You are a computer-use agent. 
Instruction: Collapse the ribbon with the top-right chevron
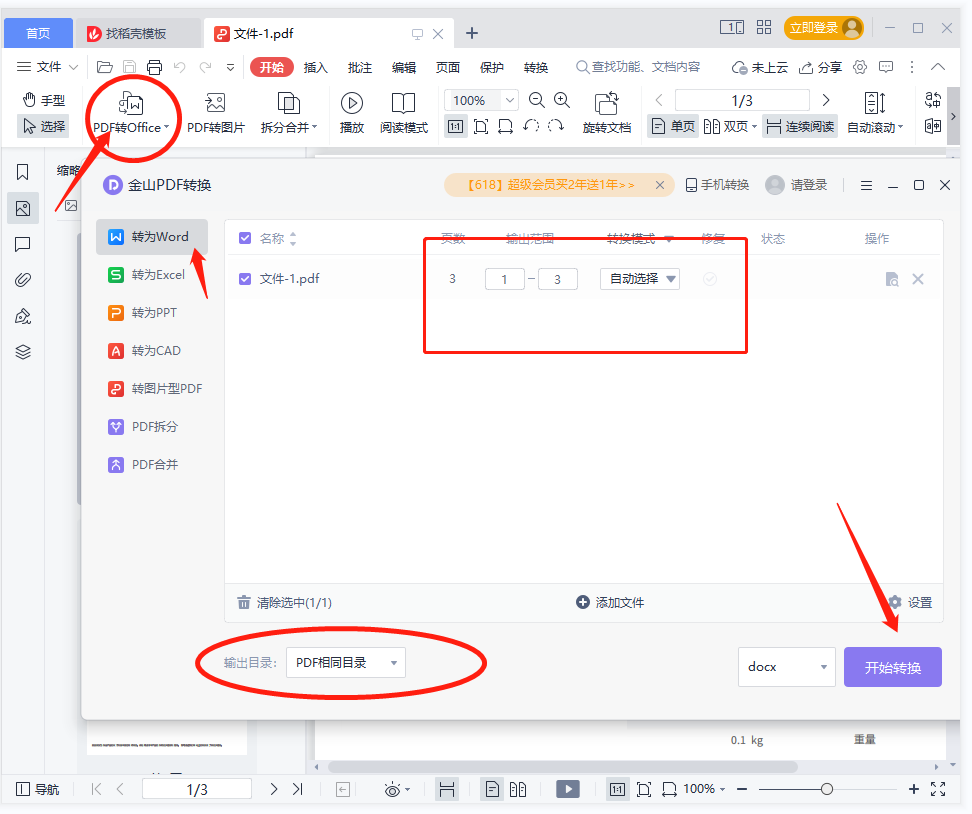coord(938,67)
